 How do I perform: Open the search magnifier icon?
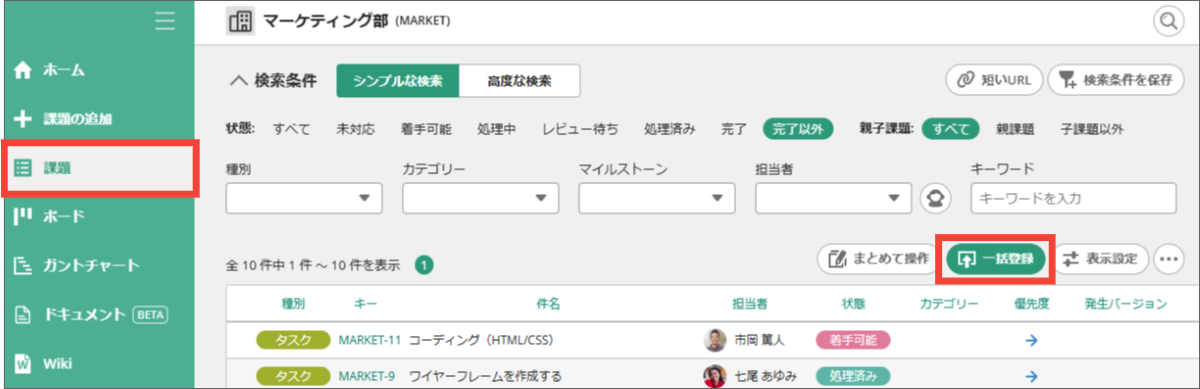[1168, 20]
